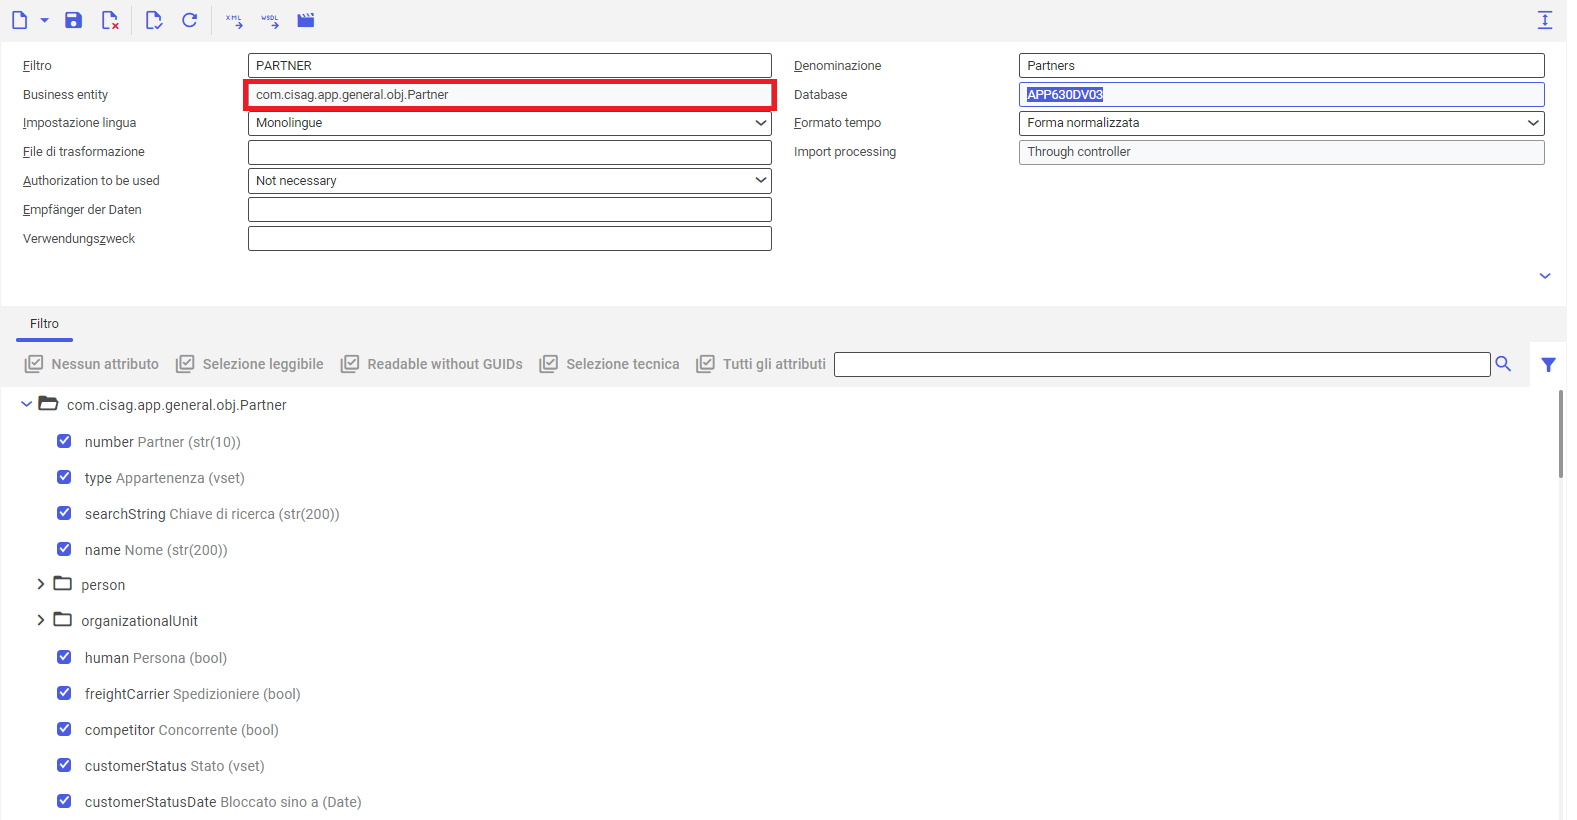
Task: Toggle searchString Chiave di ricerca checkbox
Action: (64, 513)
